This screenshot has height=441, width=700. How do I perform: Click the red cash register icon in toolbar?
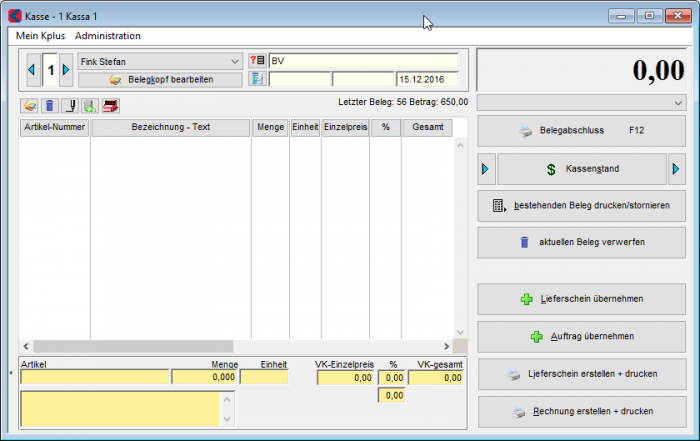110,106
